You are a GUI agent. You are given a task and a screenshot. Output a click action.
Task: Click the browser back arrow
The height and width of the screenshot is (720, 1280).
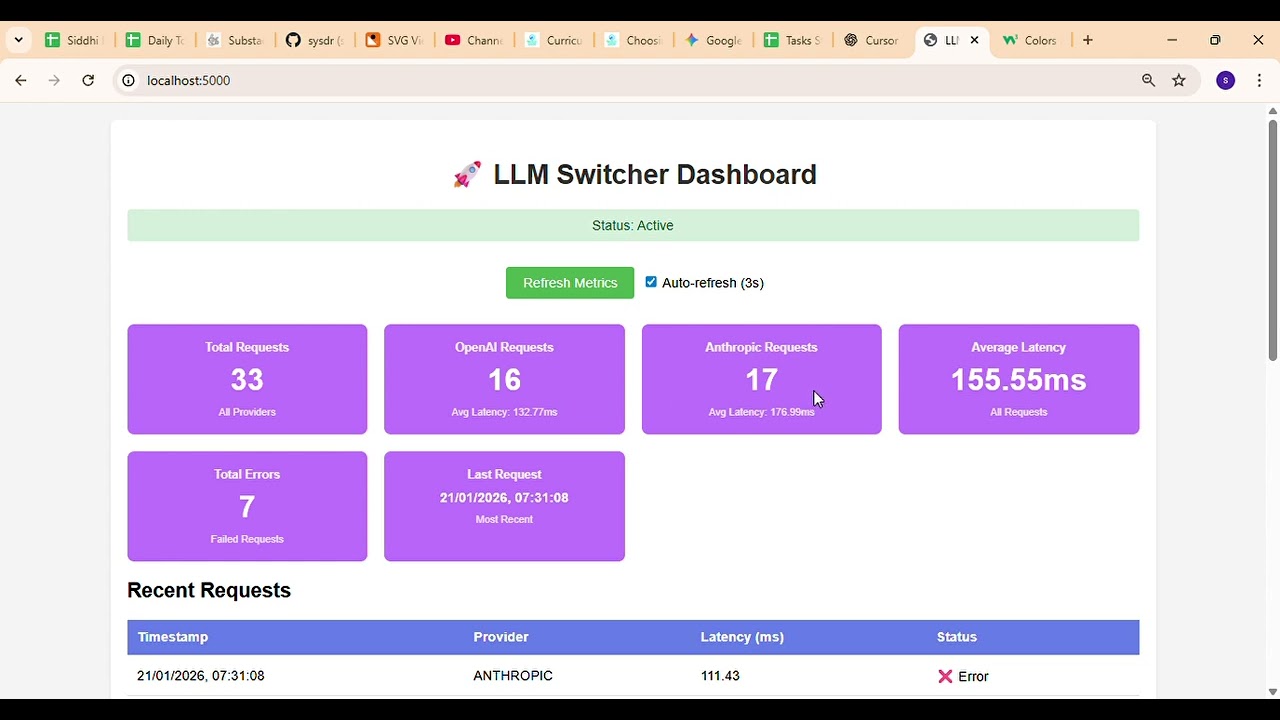click(20, 80)
